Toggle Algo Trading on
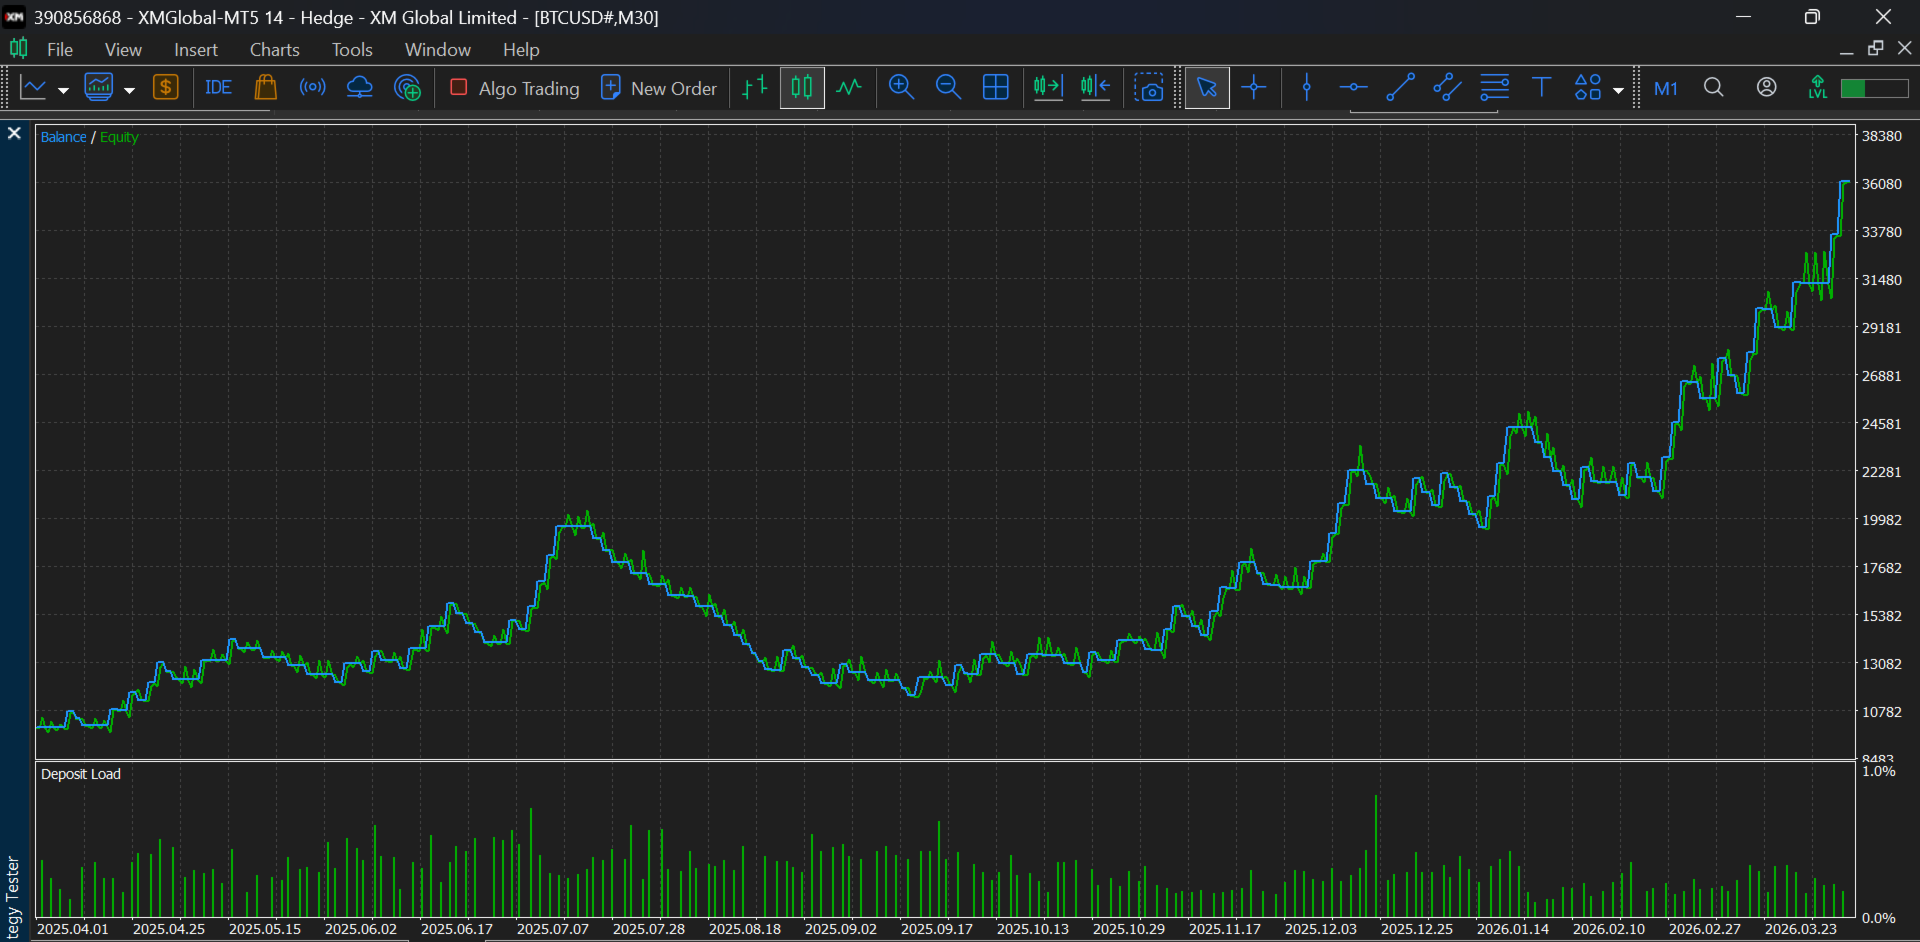The image size is (1920, 942). coord(515,88)
